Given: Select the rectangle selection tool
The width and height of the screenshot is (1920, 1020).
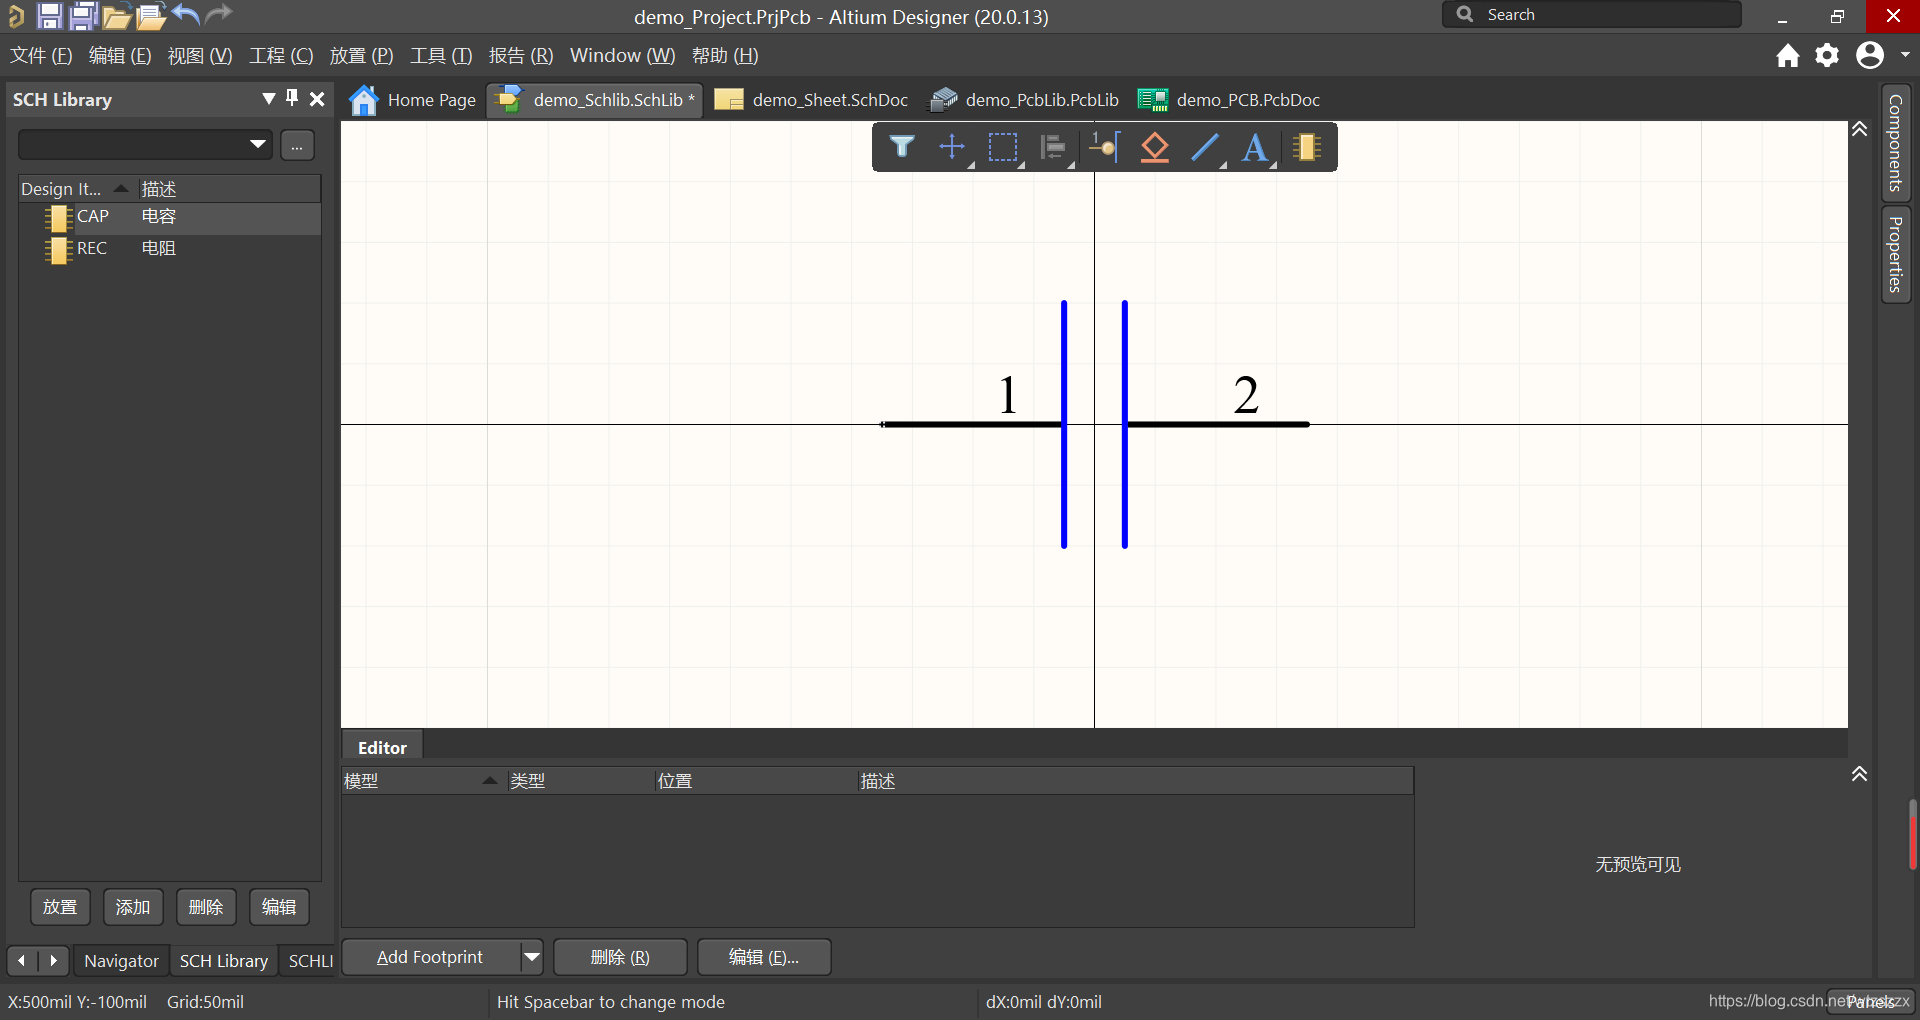Looking at the screenshot, I should tap(1003, 147).
